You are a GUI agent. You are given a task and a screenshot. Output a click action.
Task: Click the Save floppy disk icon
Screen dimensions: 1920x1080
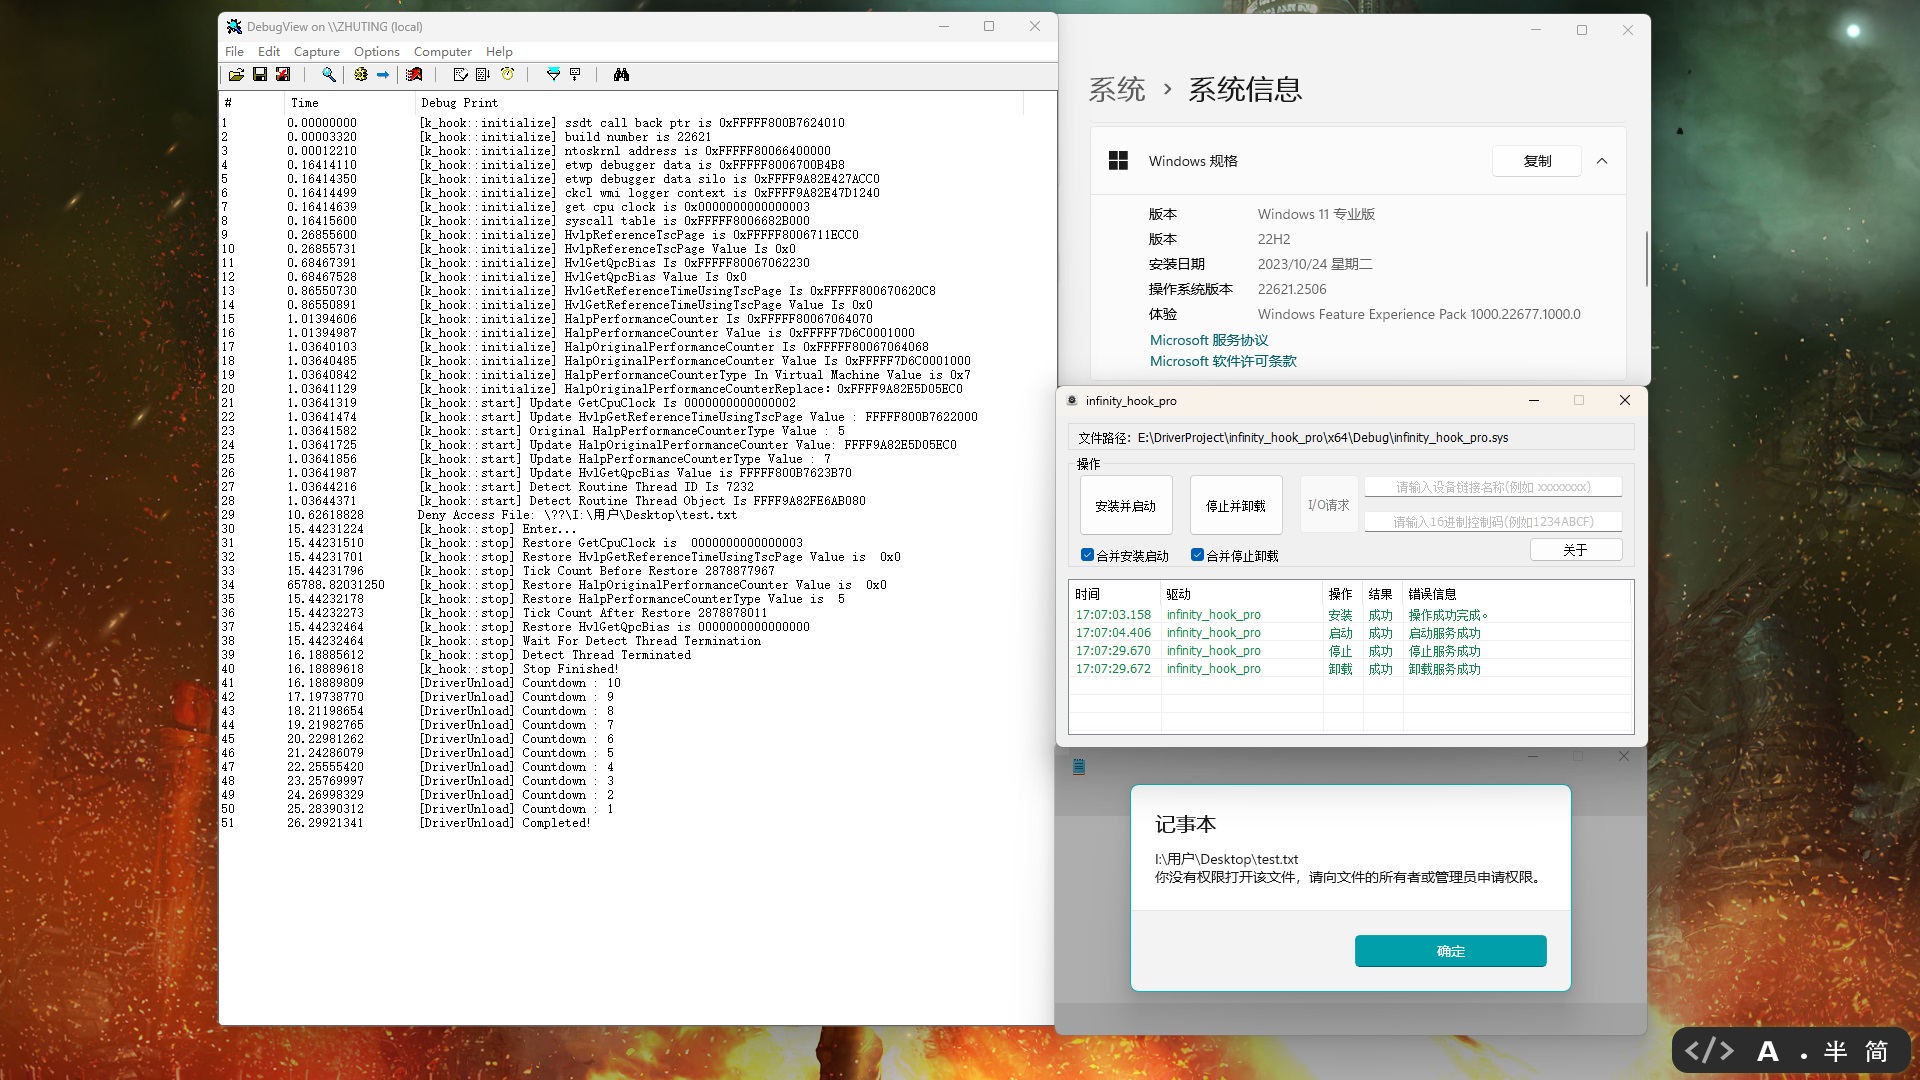(x=260, y=75)
